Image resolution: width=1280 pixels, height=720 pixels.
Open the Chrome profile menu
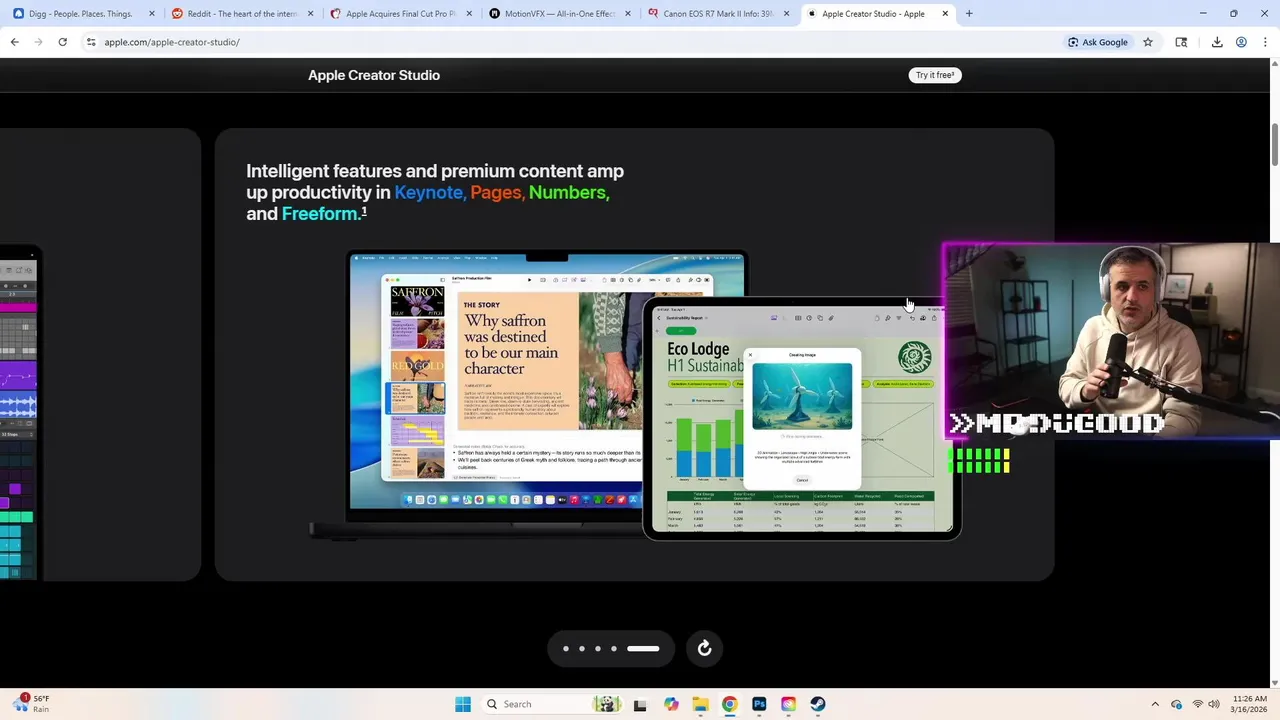click(1241, 42)
